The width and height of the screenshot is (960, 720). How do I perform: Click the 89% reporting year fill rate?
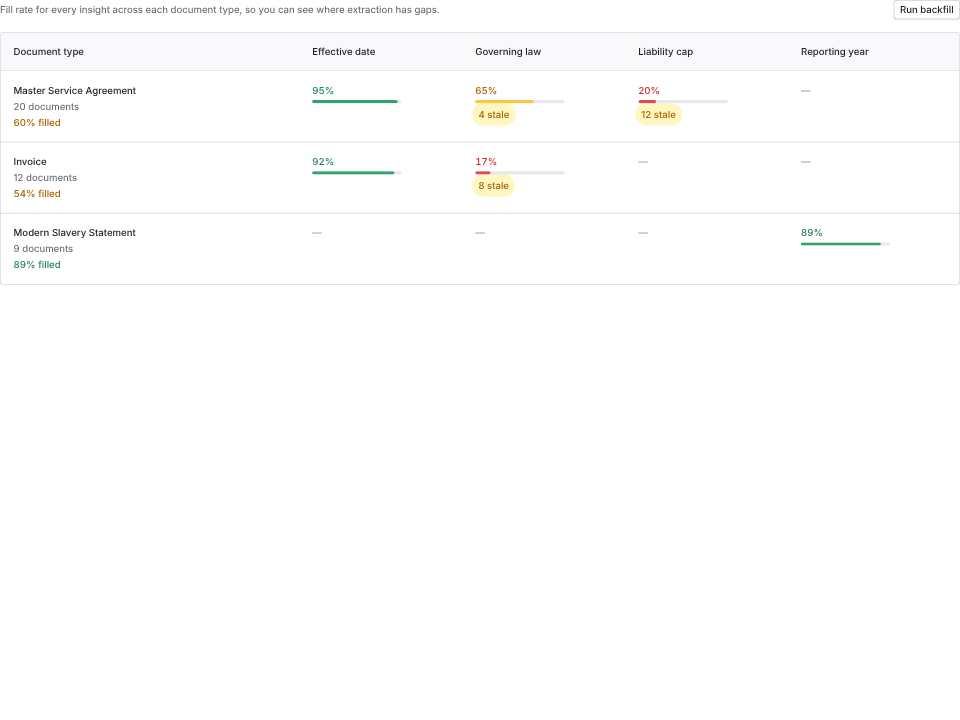click(x=811, y=233)
